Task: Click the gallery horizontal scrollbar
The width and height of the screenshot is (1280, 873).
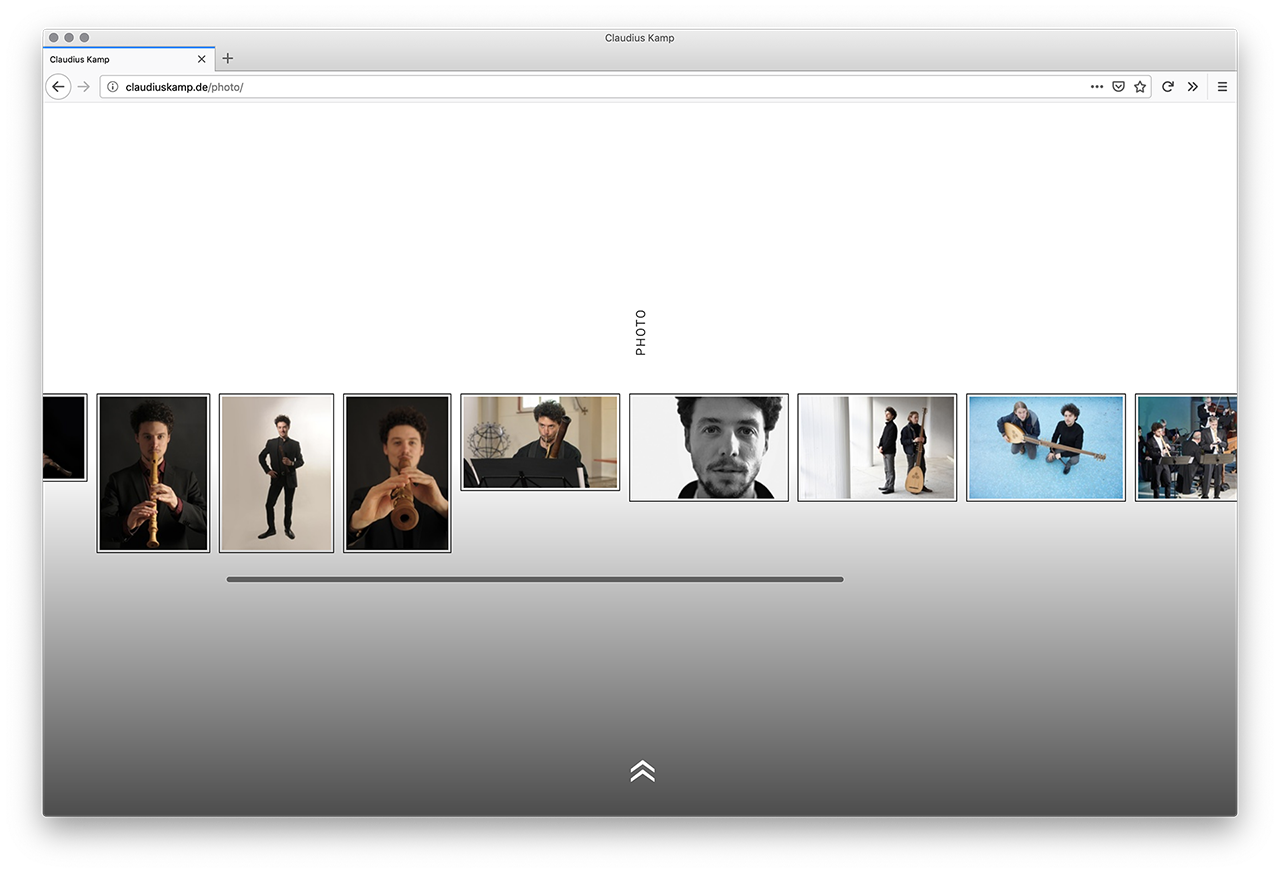Action: tap(535, 579)
